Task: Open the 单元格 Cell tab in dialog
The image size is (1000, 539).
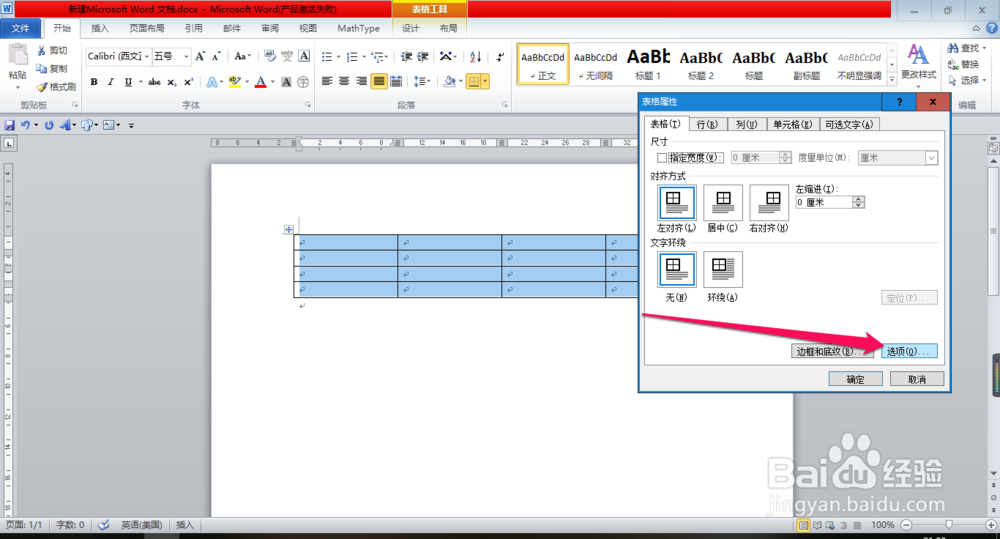Action: click(793, 124)
